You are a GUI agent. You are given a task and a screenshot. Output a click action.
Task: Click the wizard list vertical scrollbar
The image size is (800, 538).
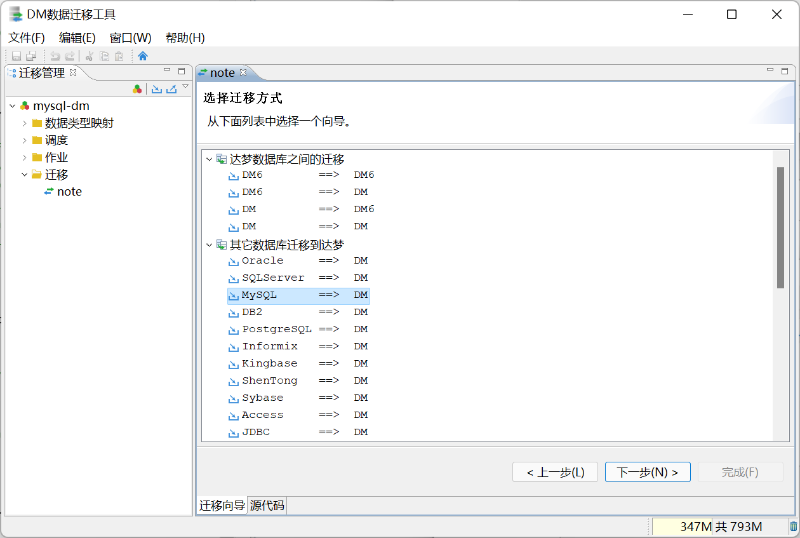click(780, 228)
